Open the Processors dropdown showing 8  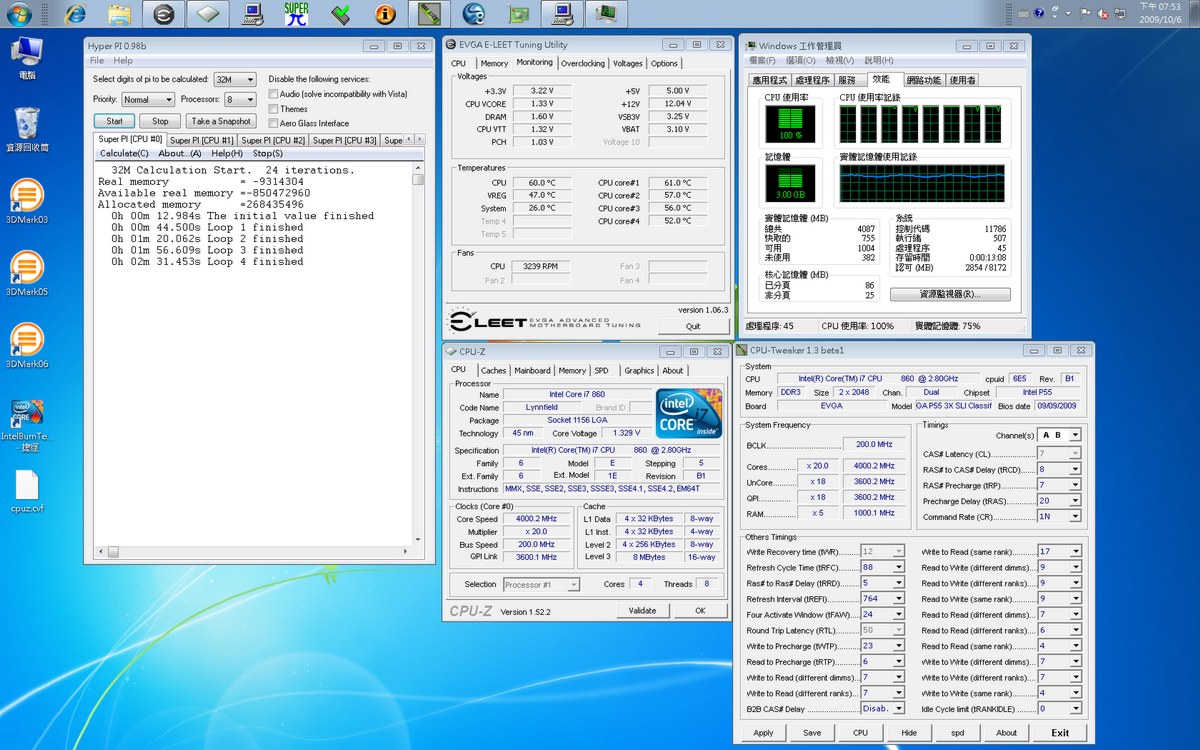pos(240,100)
